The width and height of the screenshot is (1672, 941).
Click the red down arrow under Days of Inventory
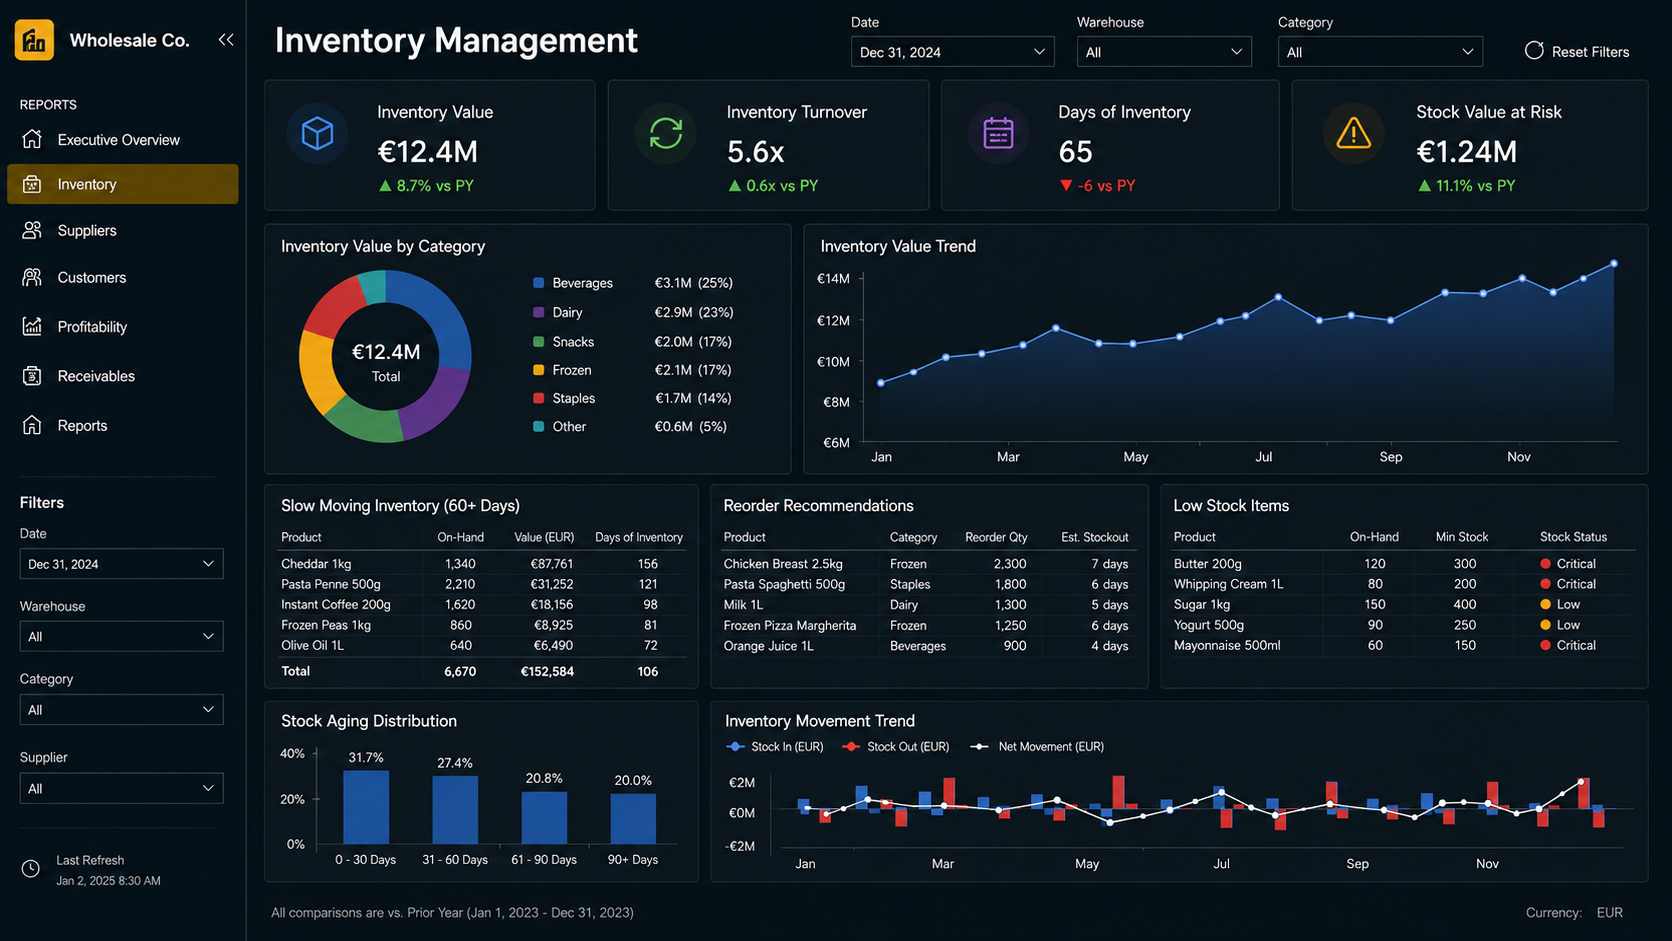pyautogui.click(x=1066, y=185)
